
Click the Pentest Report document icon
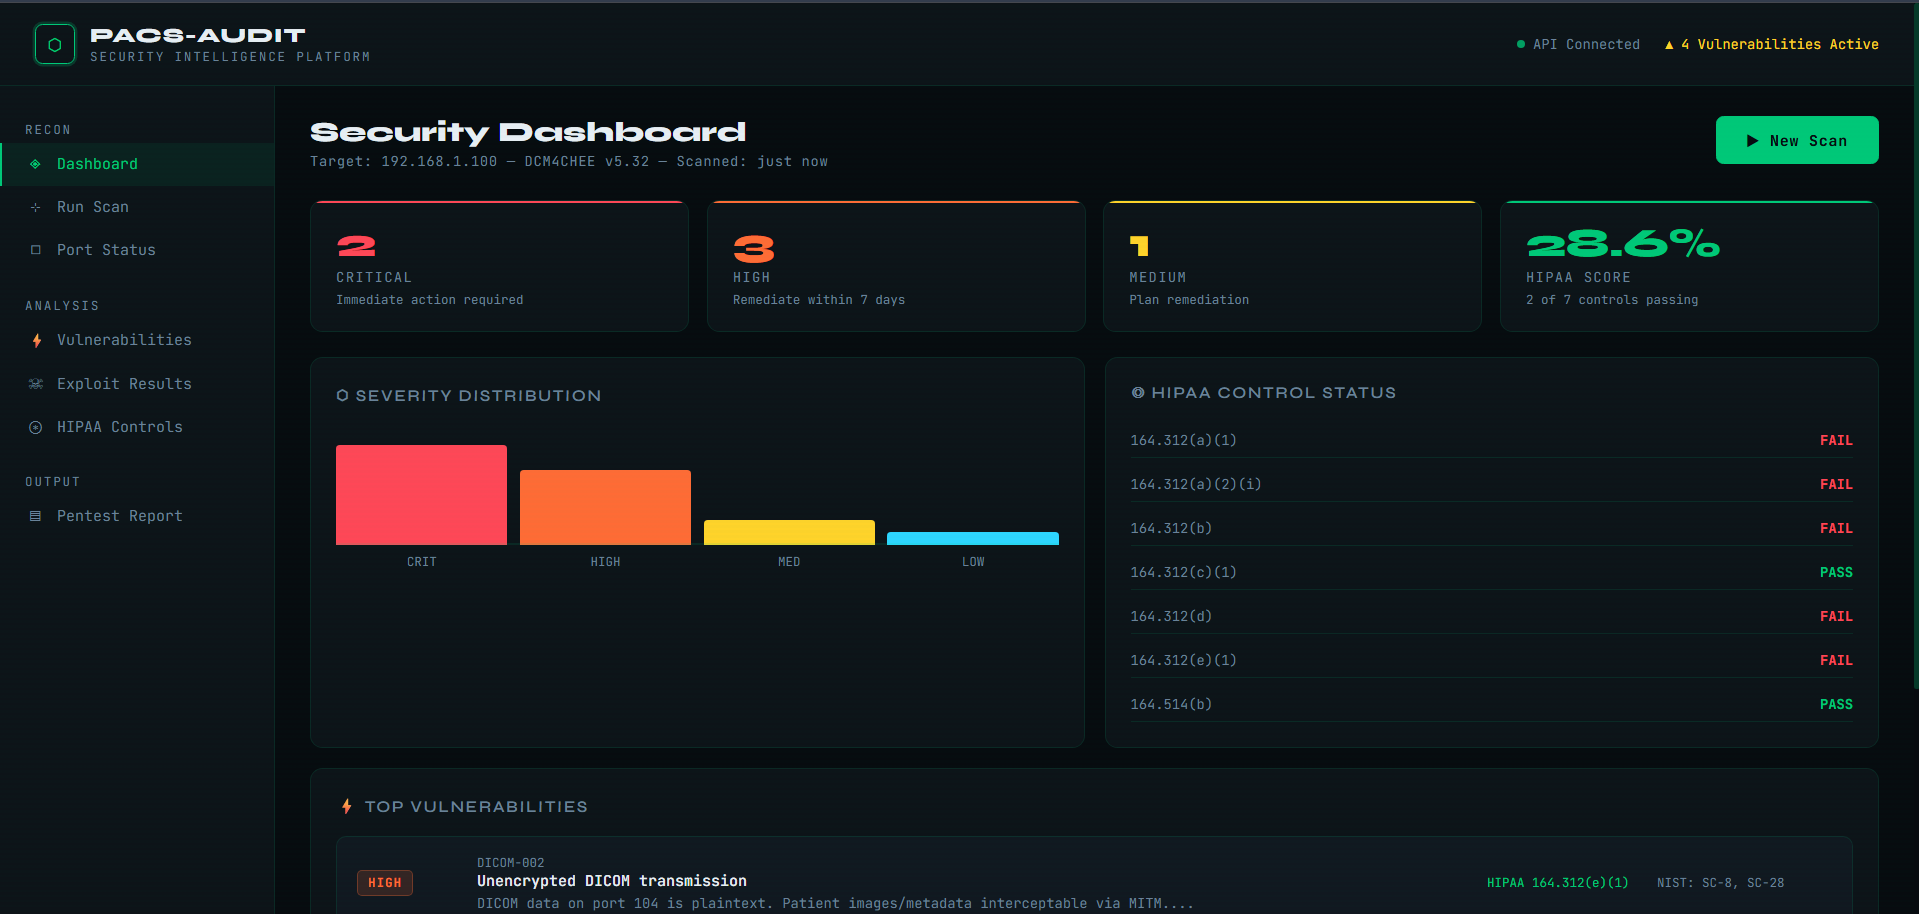36,516
